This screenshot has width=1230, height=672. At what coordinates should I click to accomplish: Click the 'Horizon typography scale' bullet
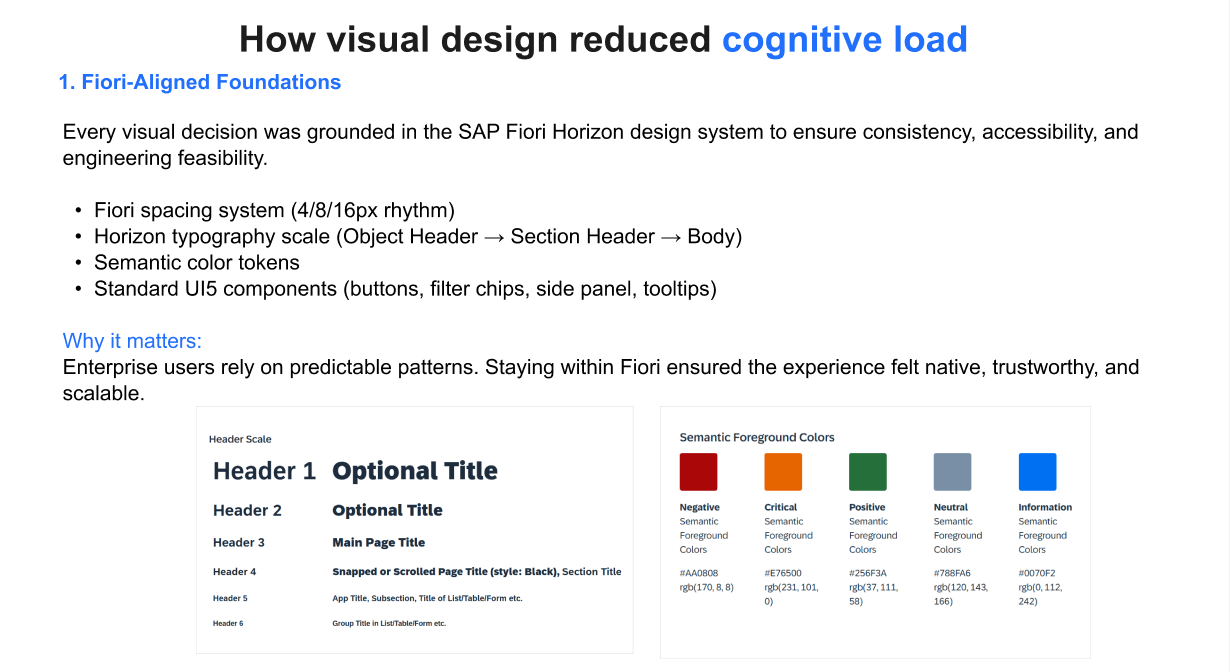418,237
